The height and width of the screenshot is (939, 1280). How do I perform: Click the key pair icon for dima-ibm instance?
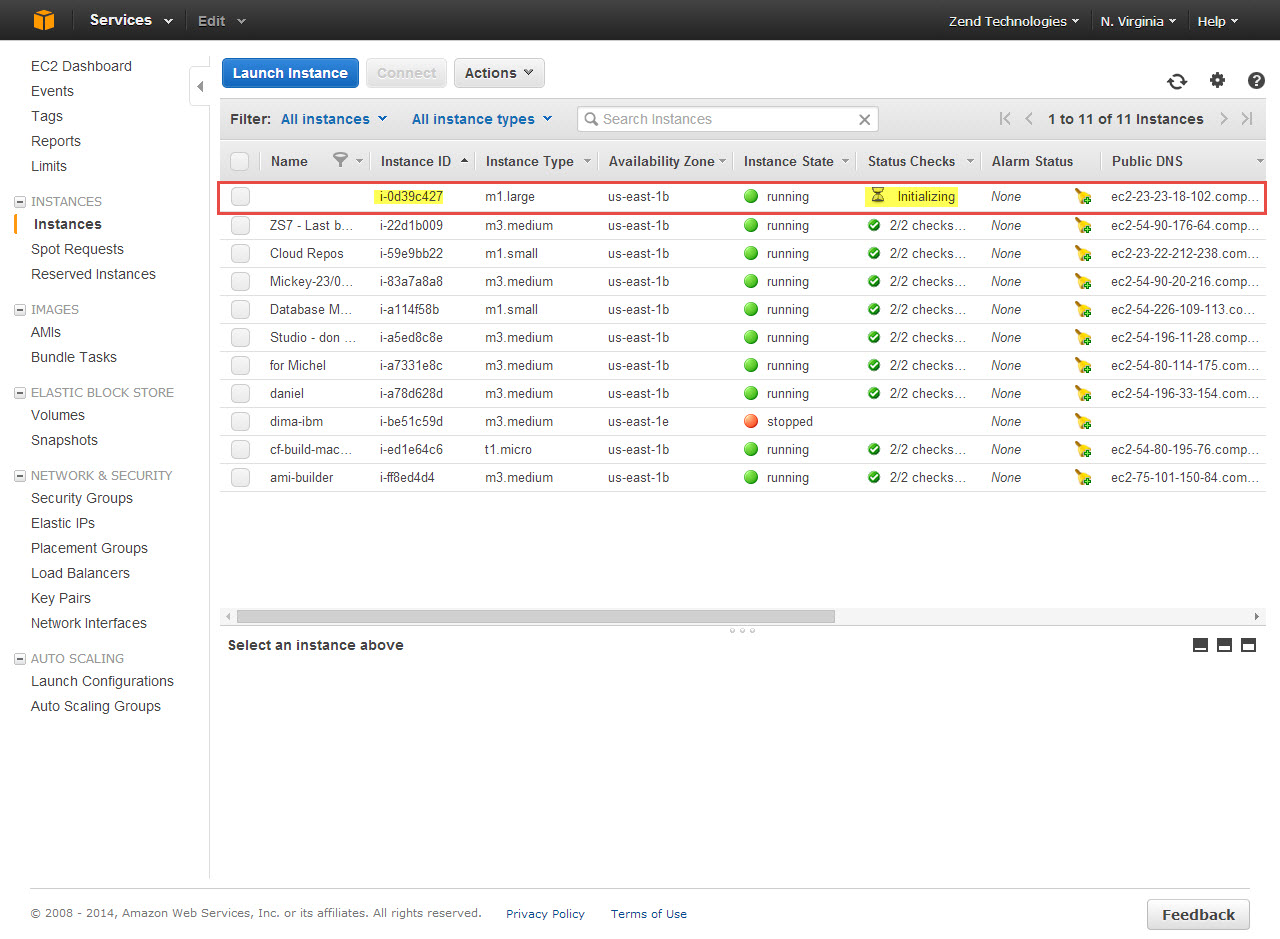coord(1083,421)
